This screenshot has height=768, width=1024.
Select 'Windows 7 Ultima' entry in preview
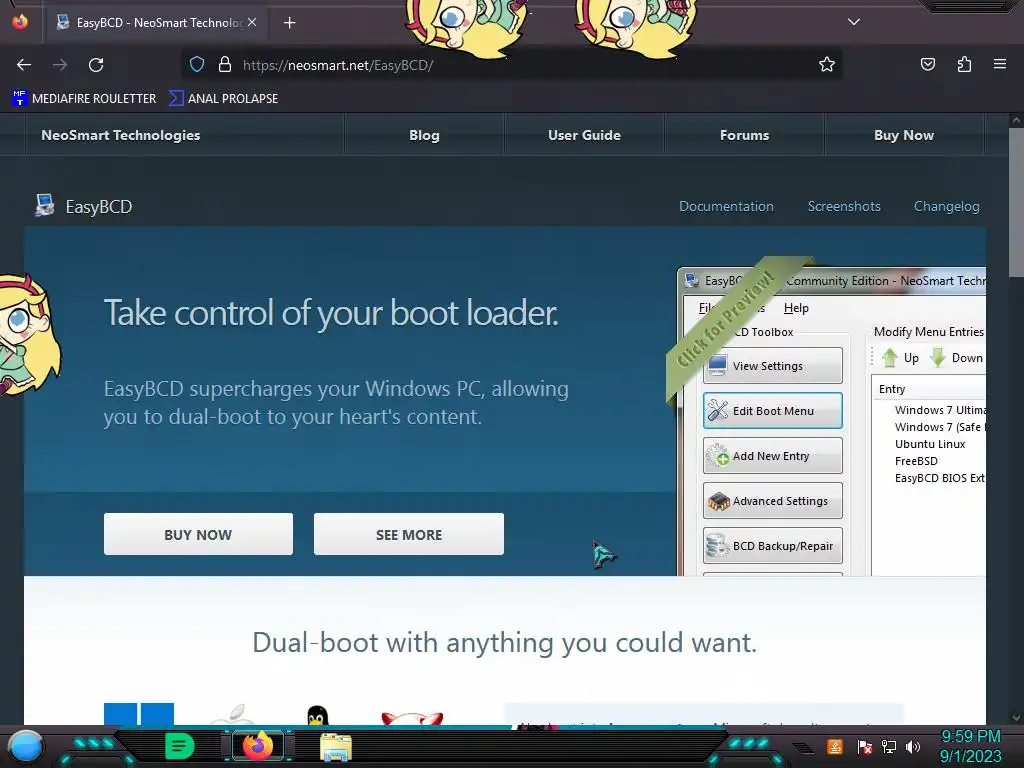click(940, 410)
